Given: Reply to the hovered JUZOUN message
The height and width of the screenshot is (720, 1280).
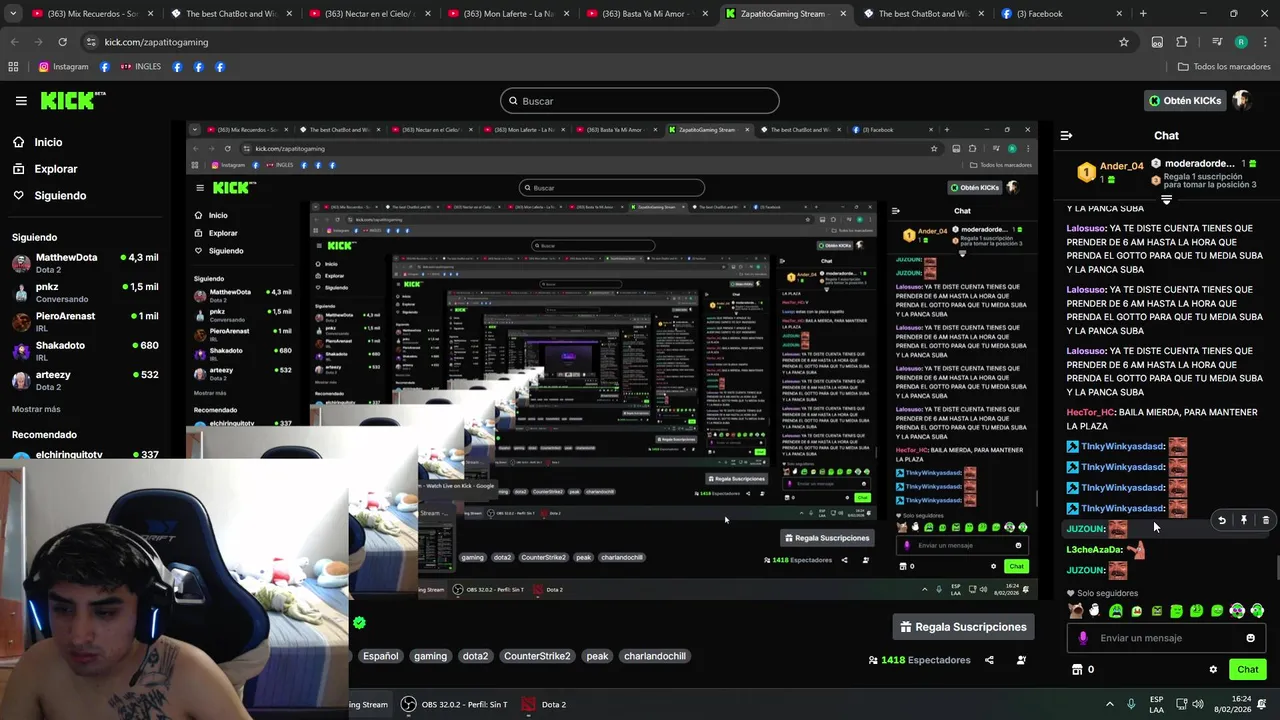Looking at the screenshot, I should click(1222, 520).
